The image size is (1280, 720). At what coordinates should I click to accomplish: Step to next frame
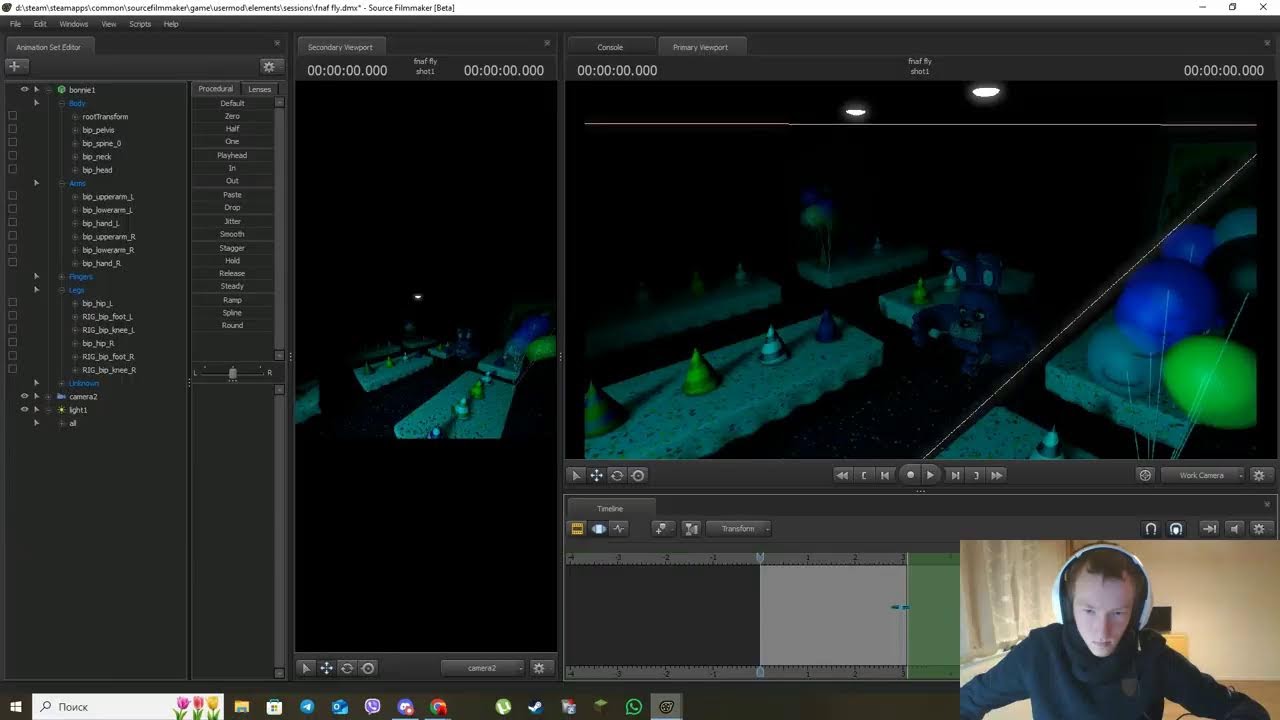(955, 475)
